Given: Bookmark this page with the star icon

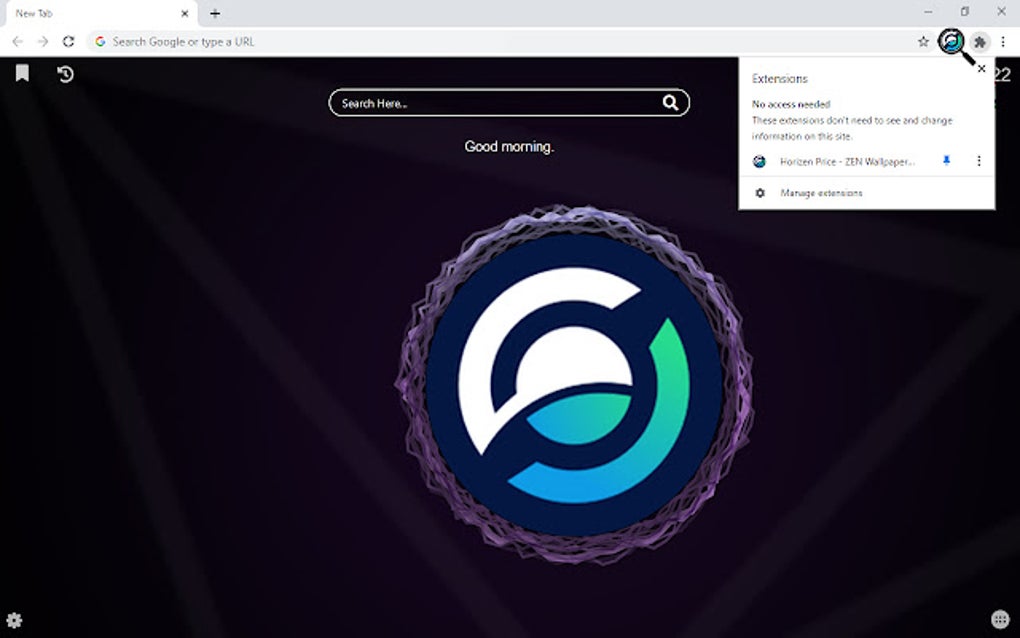Looking at the screenshot, I should [923, 42].
